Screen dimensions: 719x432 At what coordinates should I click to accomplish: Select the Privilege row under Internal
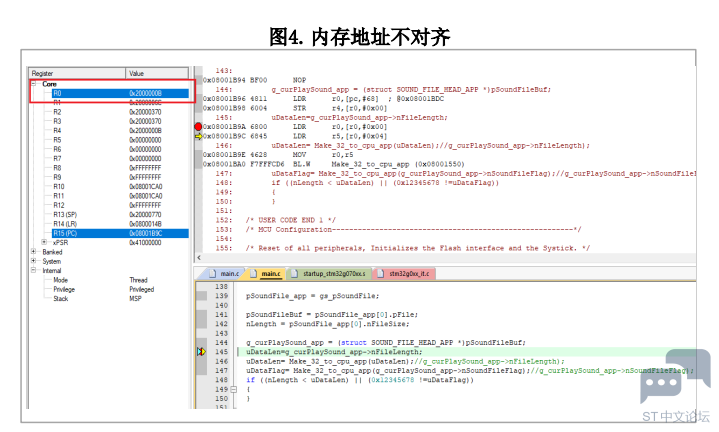pyautogui.click(x=121, y=289)
